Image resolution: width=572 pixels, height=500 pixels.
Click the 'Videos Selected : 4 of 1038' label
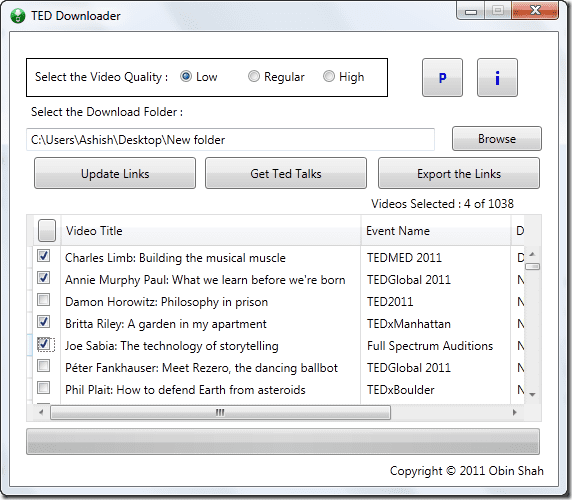(x=442, y=204)
